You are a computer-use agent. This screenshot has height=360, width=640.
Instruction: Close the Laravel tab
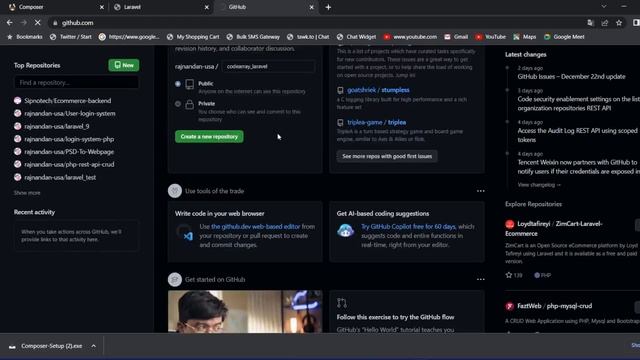(x=207, y=7)
